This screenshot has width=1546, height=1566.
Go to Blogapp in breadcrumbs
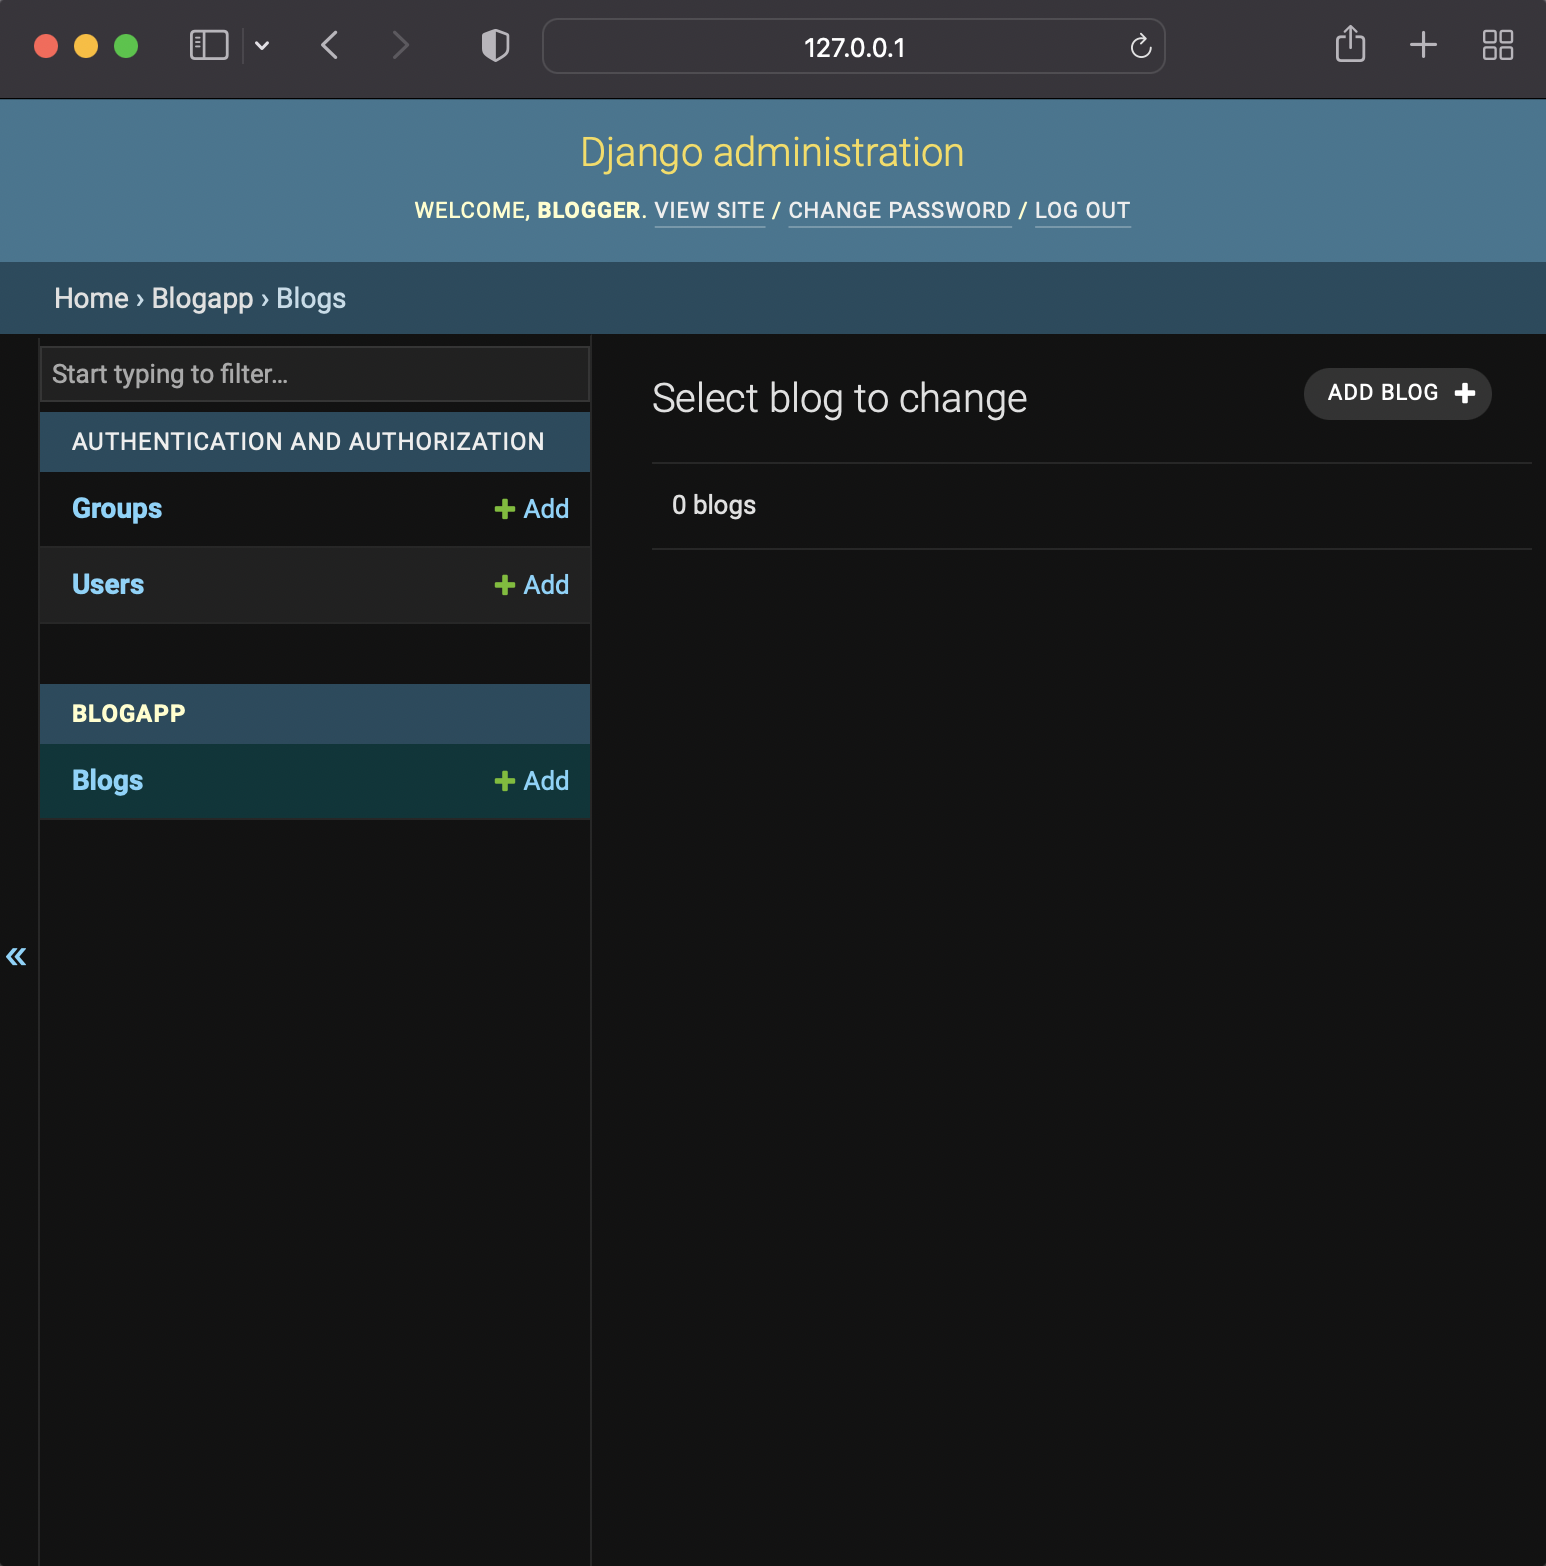[x=202, y=298]
